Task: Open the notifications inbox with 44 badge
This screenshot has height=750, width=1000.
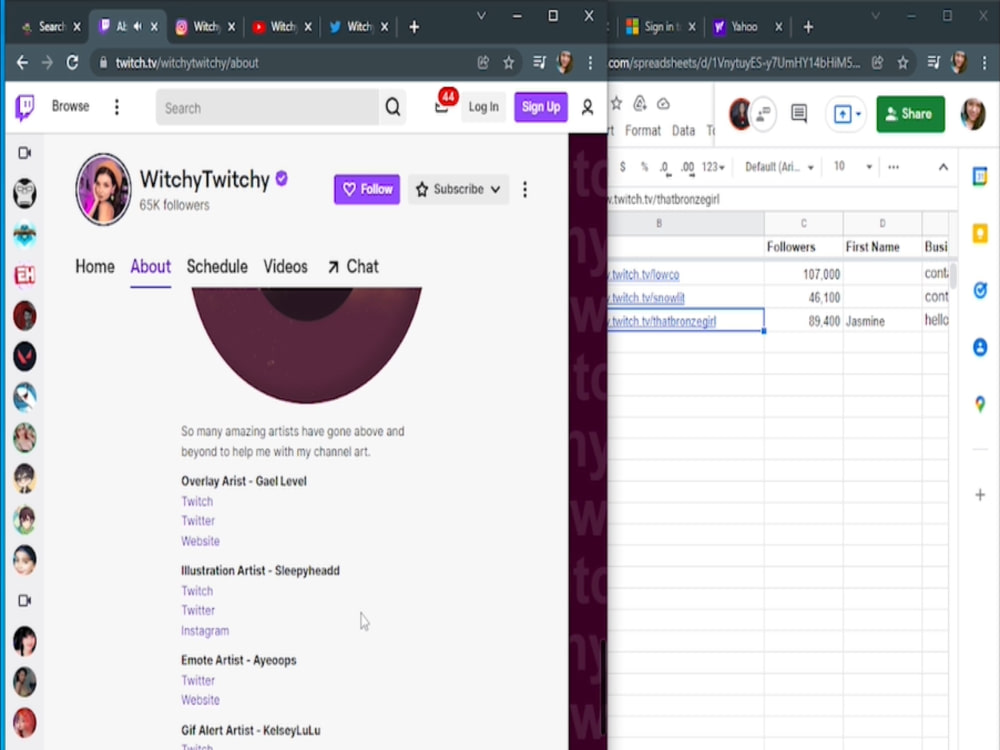Action: 442,106
